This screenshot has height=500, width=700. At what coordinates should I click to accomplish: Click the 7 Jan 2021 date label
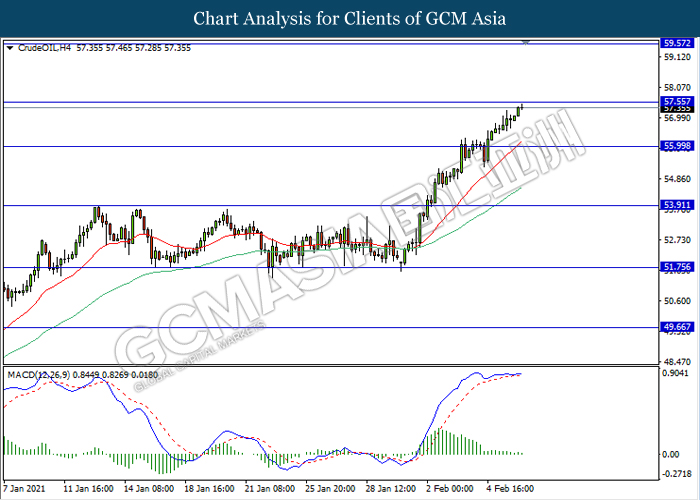[x=24, y=489]
